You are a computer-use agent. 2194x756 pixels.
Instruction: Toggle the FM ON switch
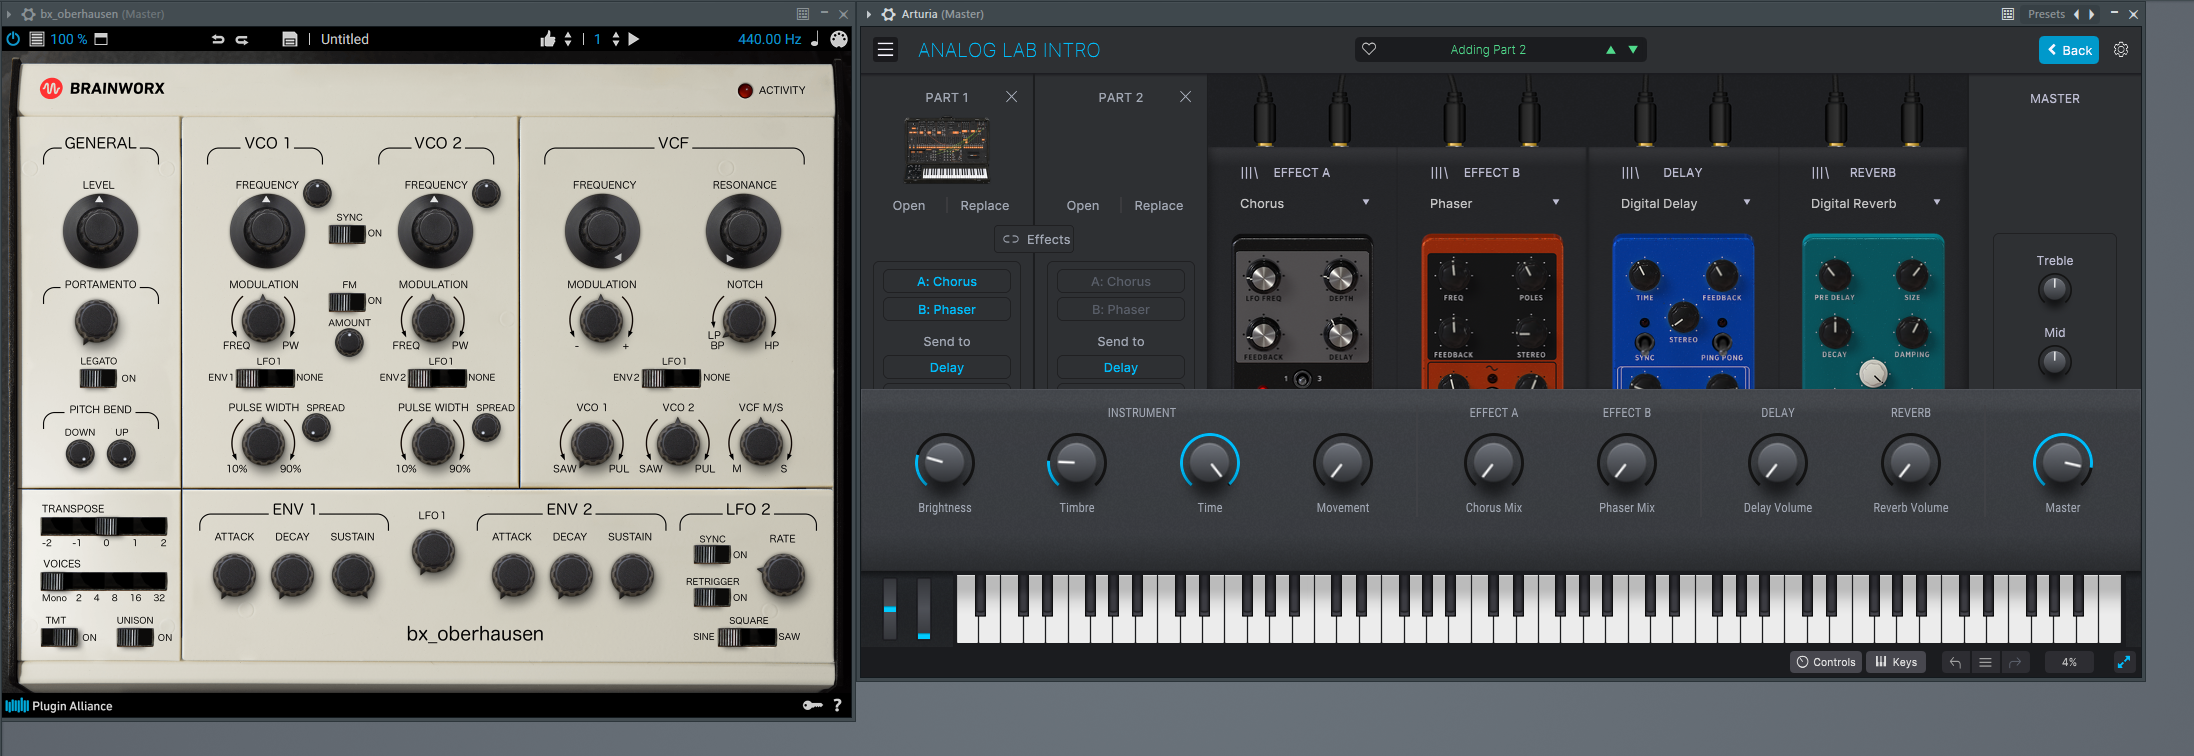coord(347,301)
